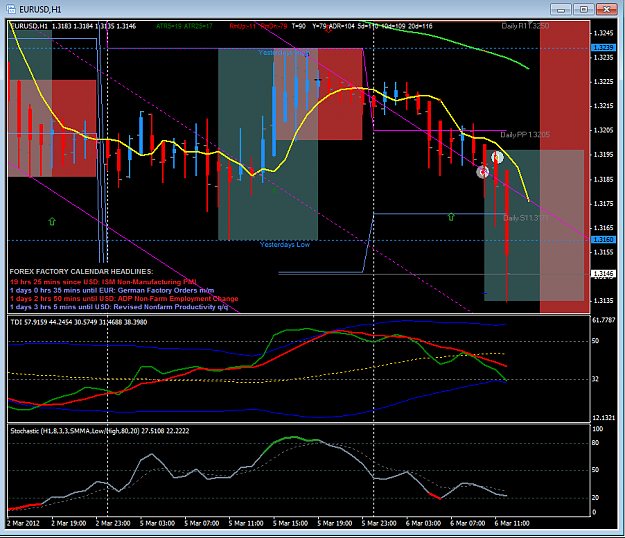Image resolution: width=625 pixels, height=538 pixels.
Task: Click the current price tag 1.3146
Action: tap(603, 273)
